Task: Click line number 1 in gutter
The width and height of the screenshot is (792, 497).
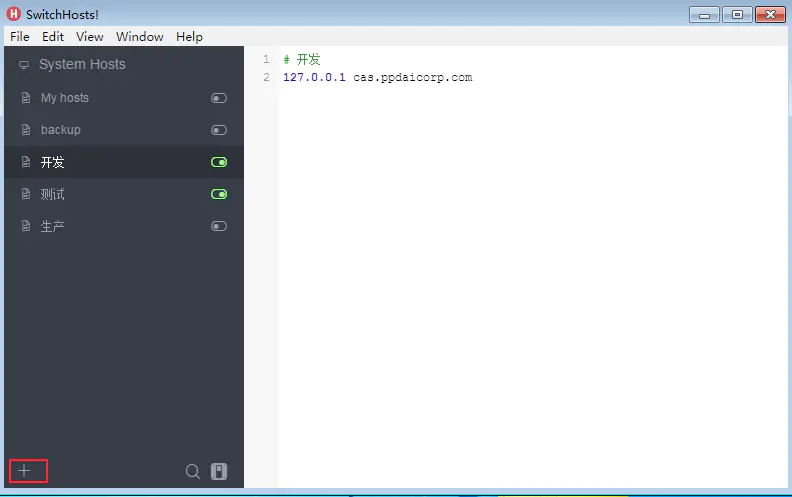Action: 266,59
